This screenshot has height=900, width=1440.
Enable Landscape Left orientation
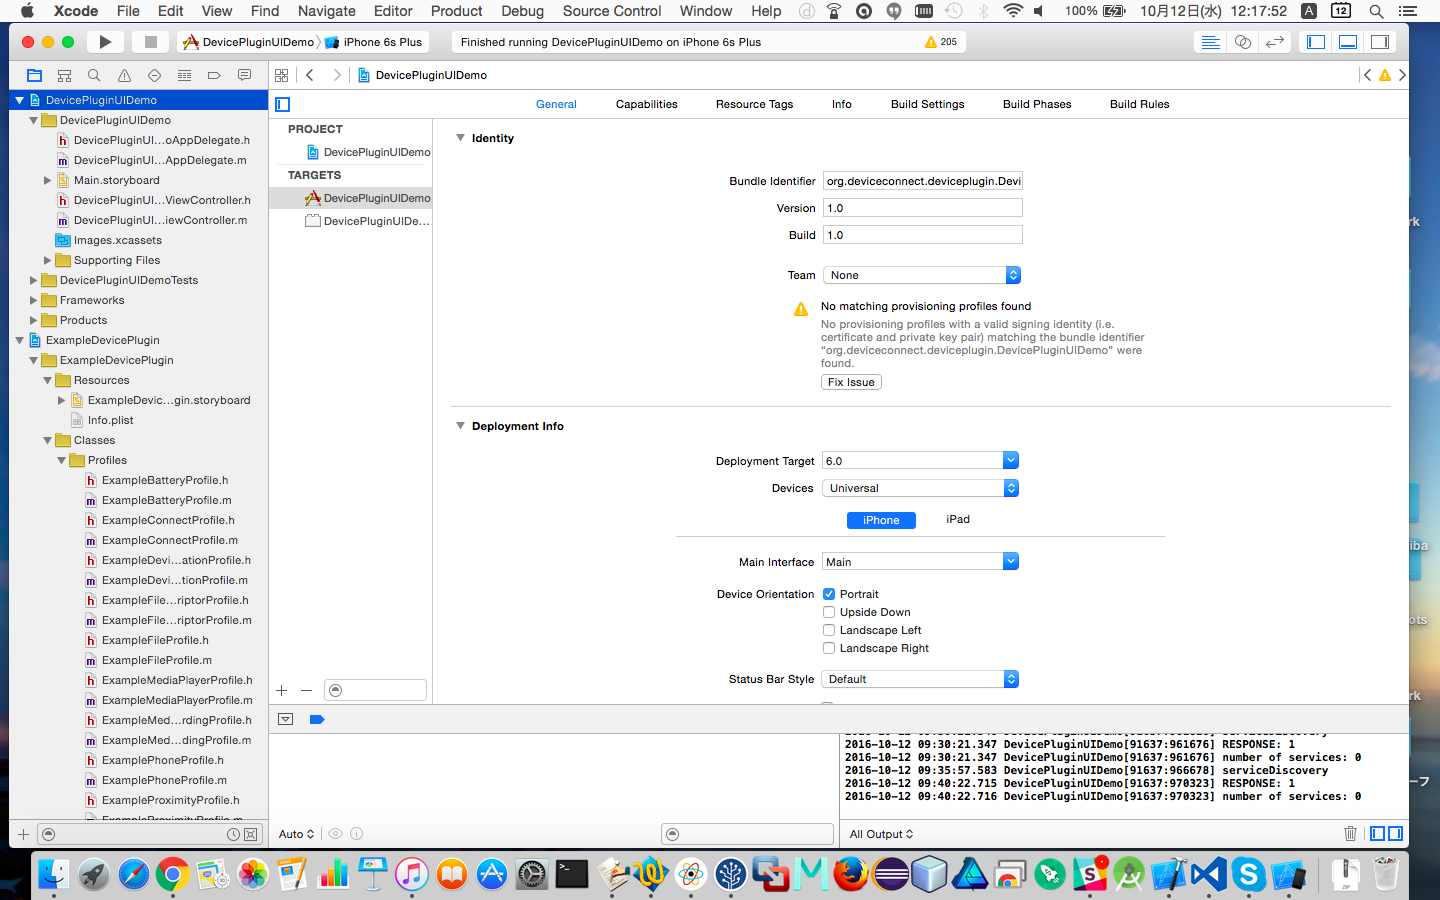click(x=829, y=630)
